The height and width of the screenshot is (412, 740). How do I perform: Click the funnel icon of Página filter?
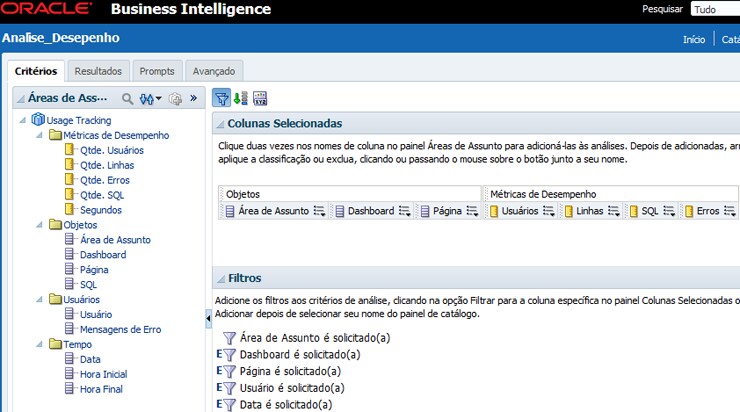point(229,371)
